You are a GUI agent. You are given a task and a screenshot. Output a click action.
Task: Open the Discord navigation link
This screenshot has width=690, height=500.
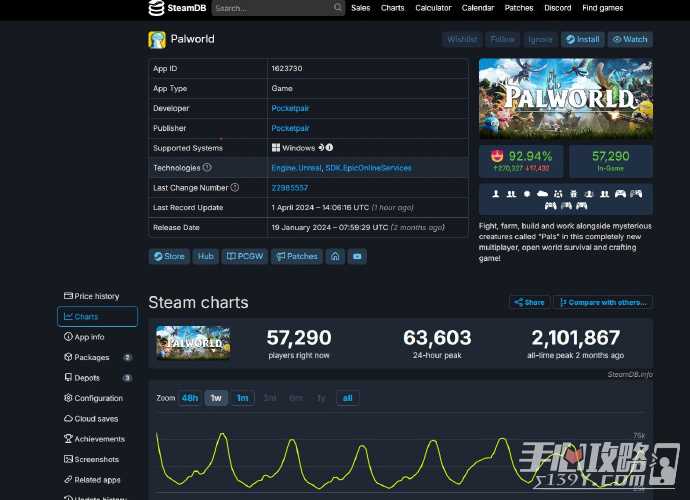(558, 8)
